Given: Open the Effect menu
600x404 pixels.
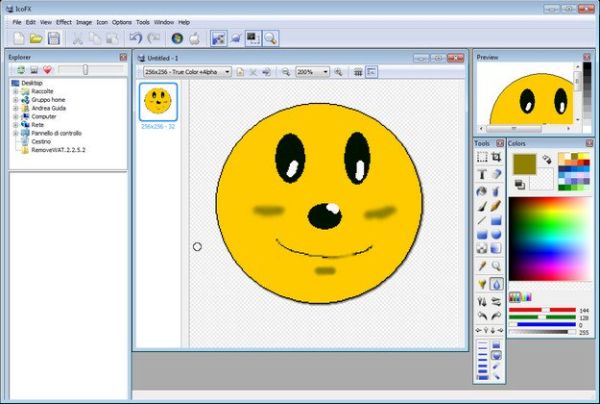Looking at the screenshot, I should pyautogui.click(x=64, y=21).
